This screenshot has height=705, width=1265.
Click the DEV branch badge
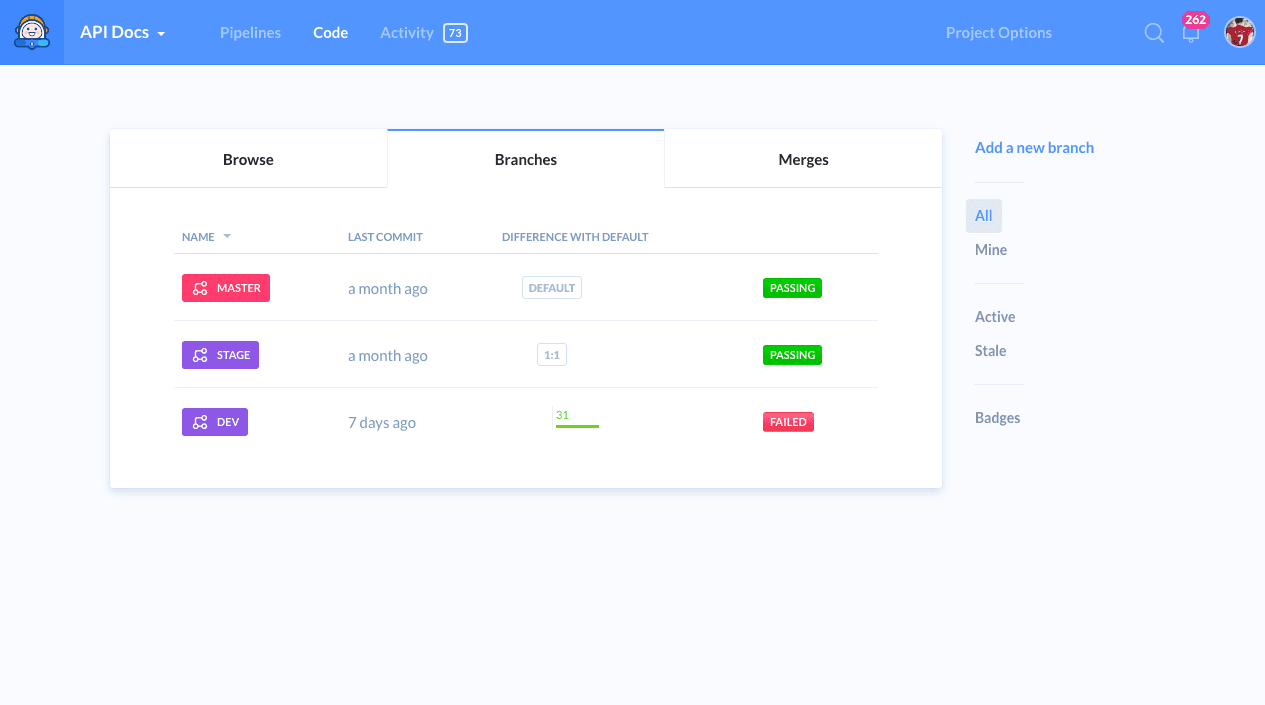[215, 422]
